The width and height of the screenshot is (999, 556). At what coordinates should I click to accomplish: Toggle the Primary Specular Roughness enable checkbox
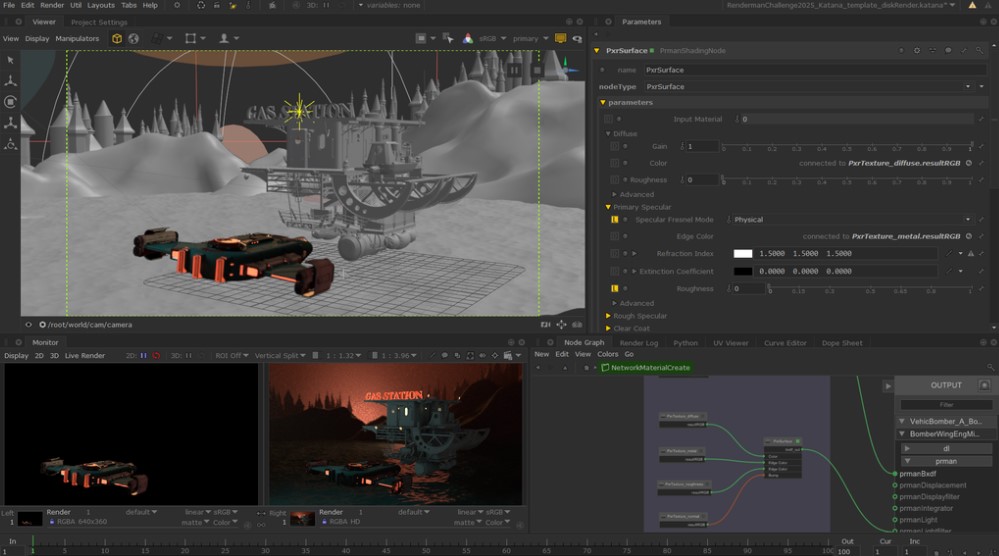pyautogui.click(x=615, y=289)
